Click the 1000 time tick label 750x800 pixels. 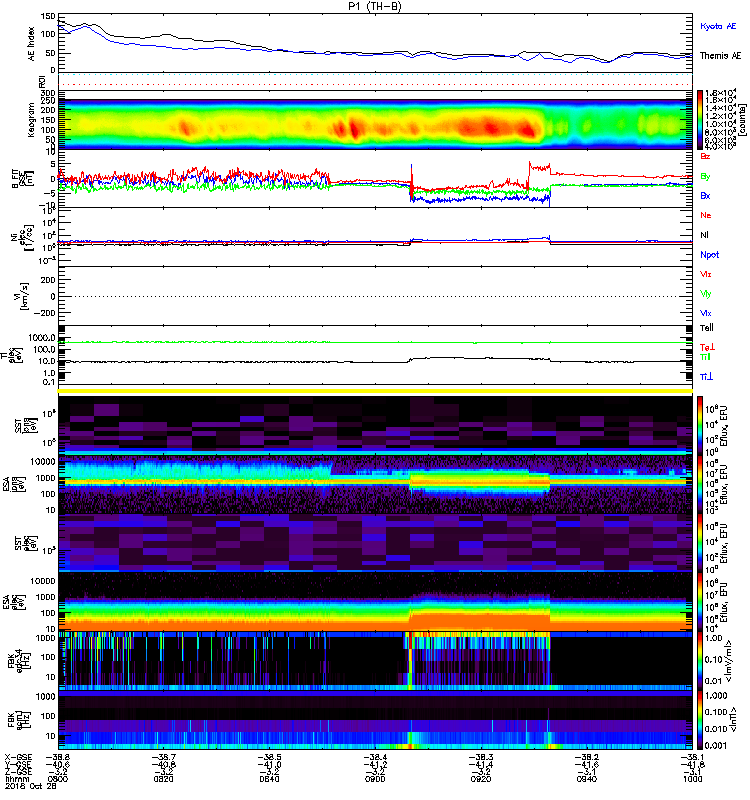[692, 779]
